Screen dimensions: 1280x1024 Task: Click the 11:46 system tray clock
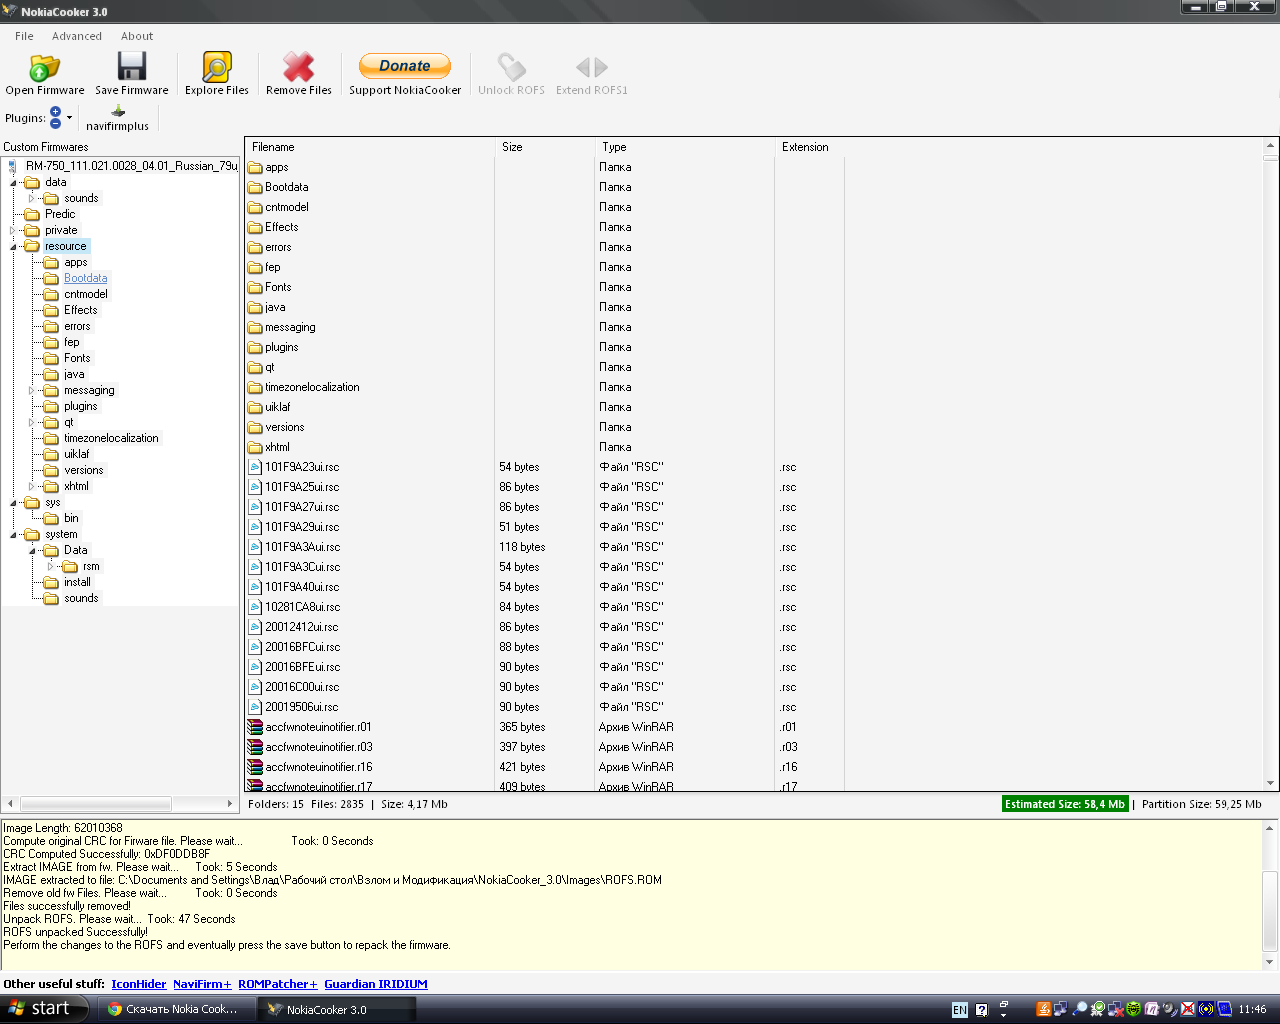coord(1252,1010)
